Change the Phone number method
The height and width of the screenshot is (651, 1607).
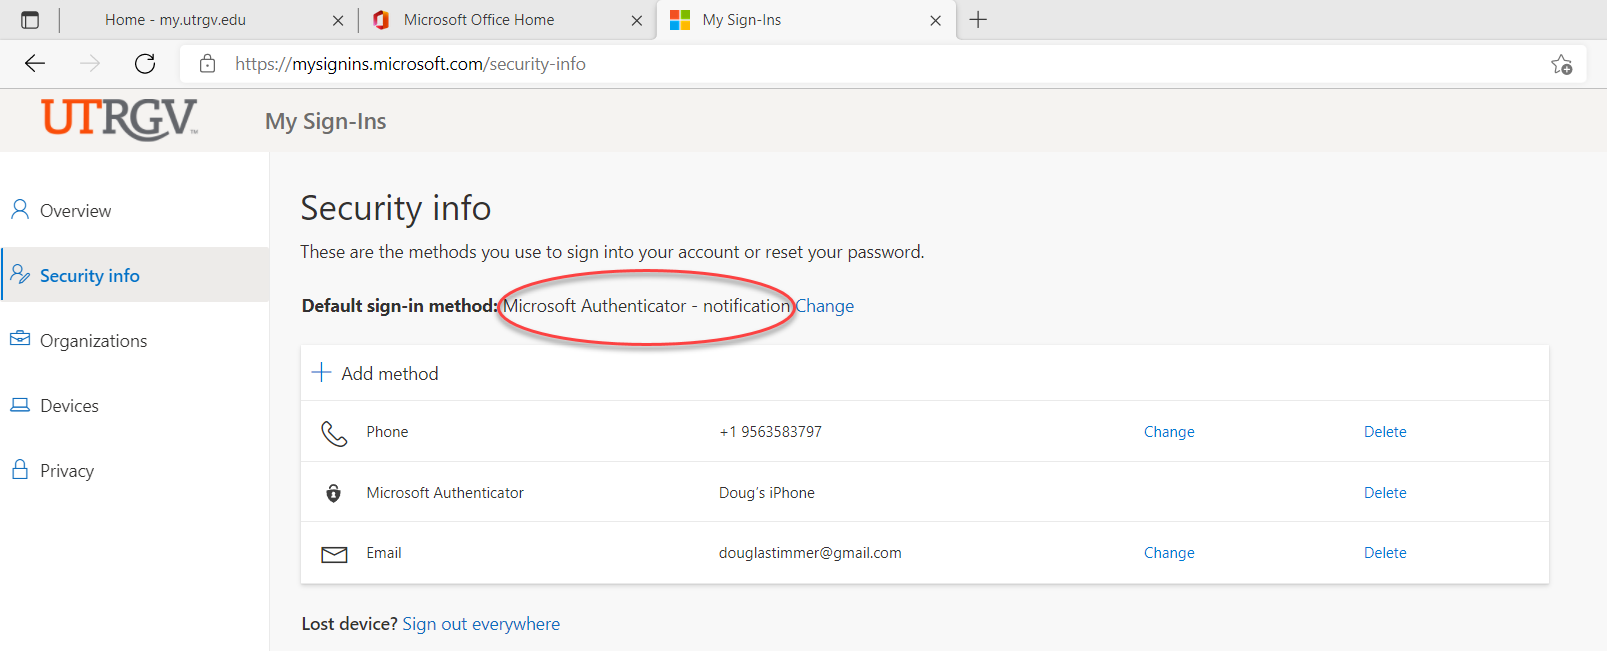(1169, 432)
